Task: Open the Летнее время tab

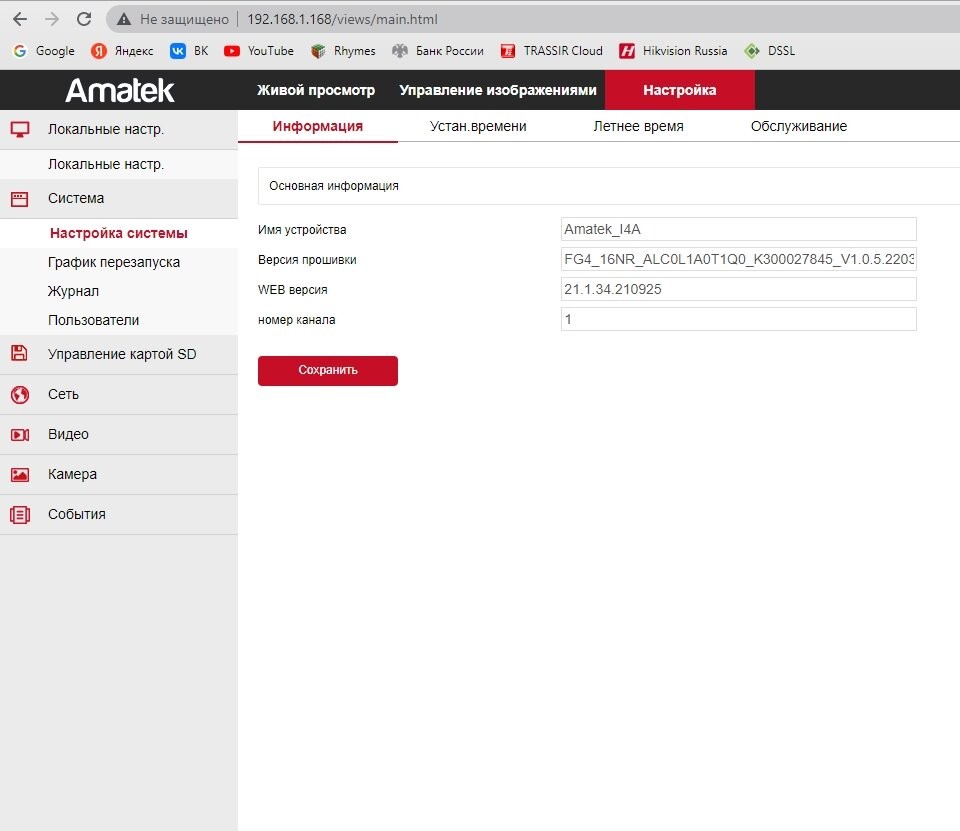Action: 639,126
